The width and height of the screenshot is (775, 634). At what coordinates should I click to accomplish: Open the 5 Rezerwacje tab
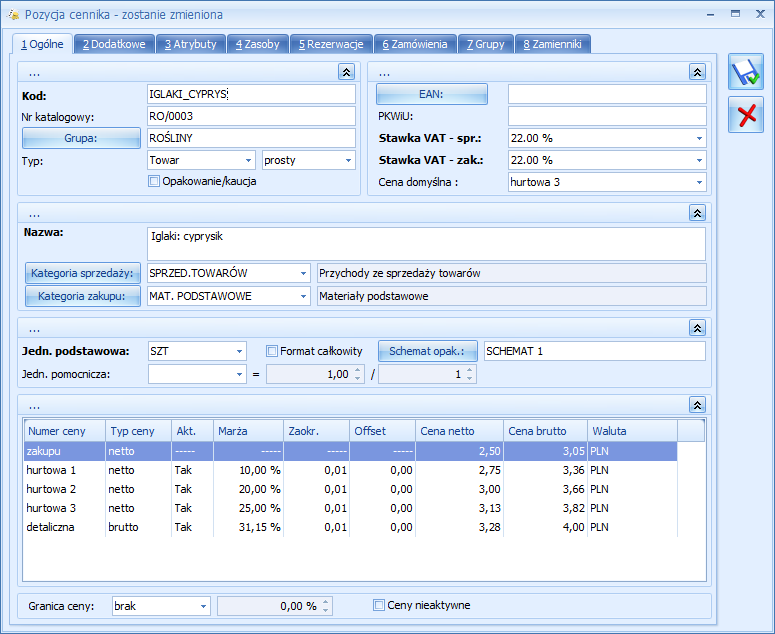coord(331,44)
